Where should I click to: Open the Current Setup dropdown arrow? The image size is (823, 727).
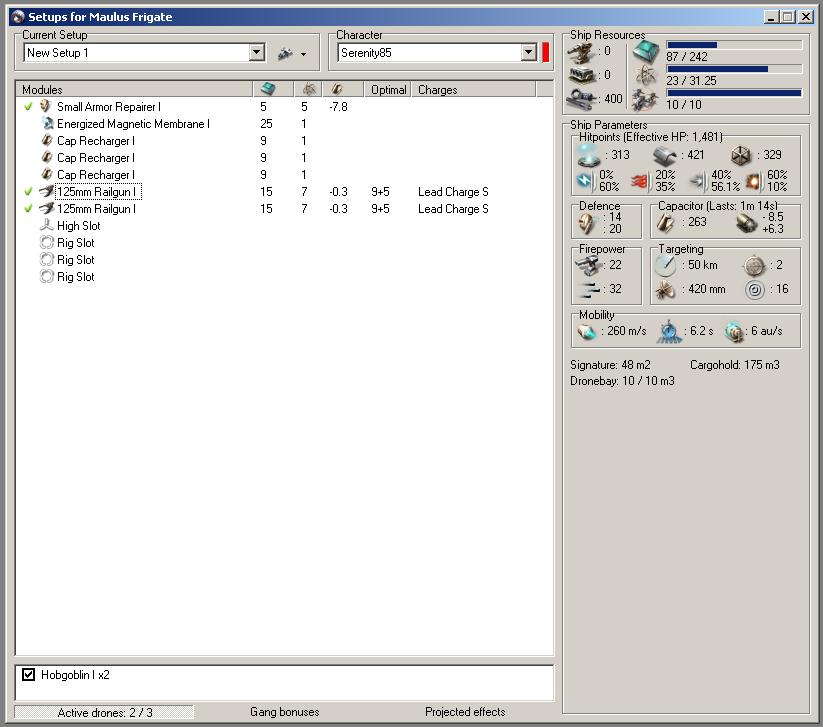(x=256, y=52)
